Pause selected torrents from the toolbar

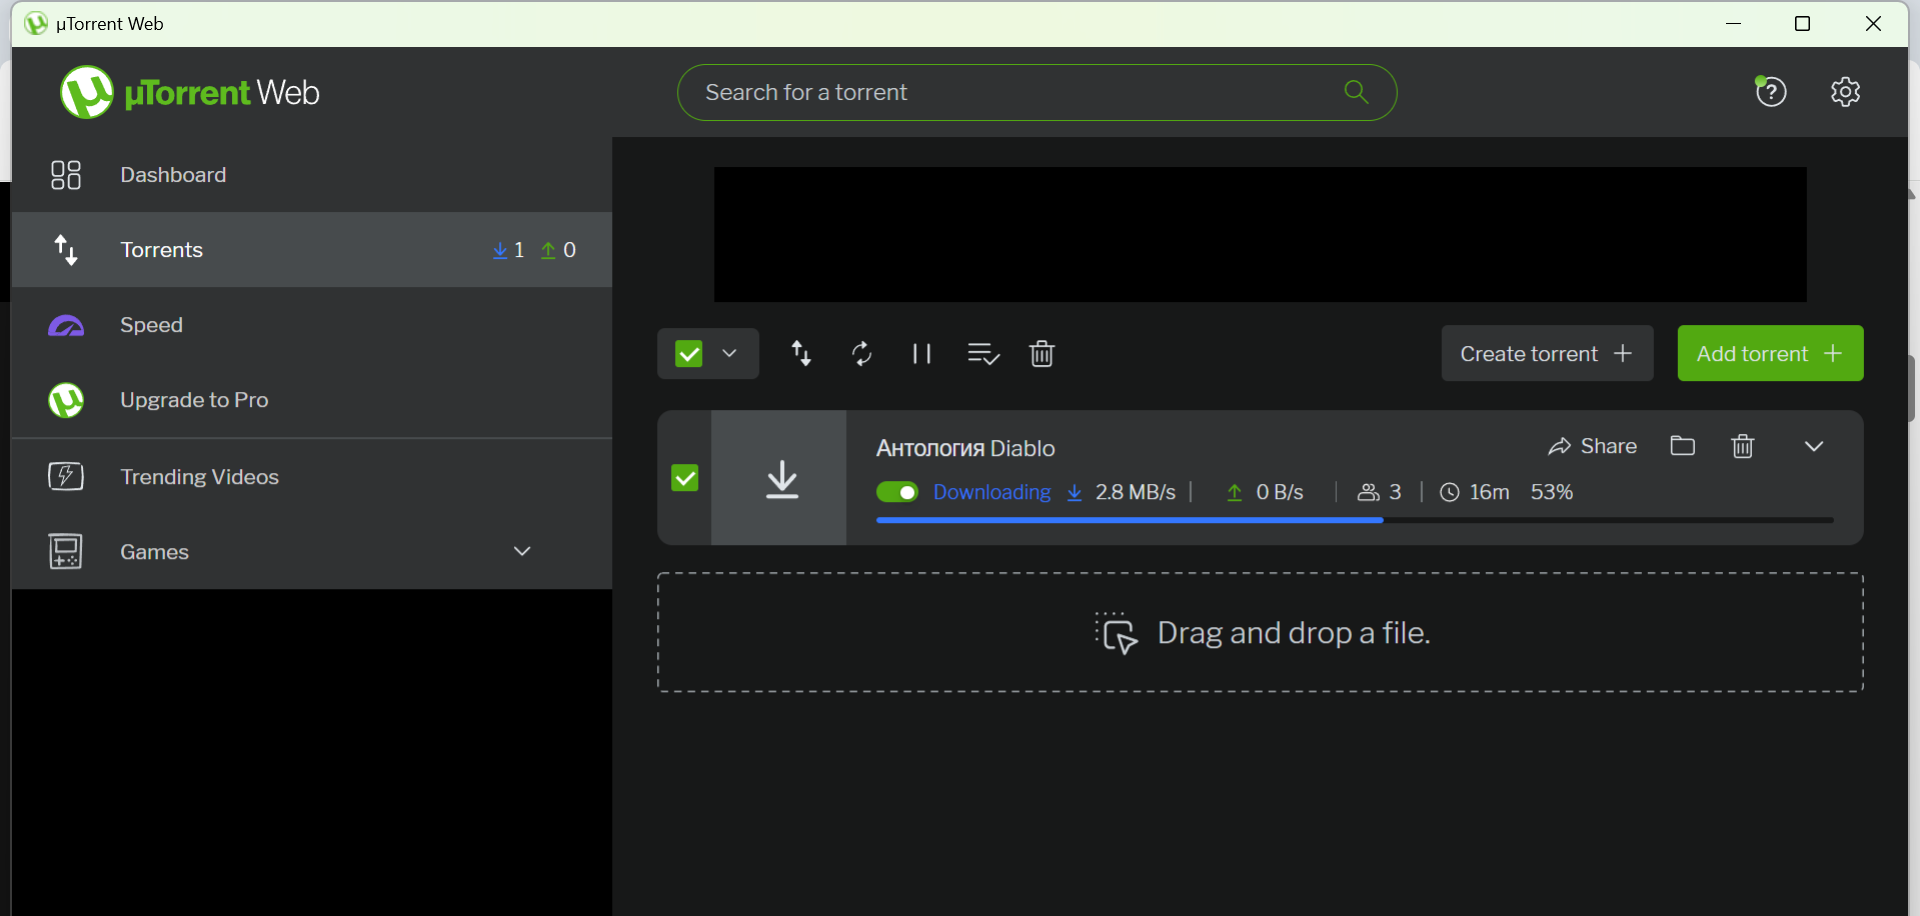[921, 354]
